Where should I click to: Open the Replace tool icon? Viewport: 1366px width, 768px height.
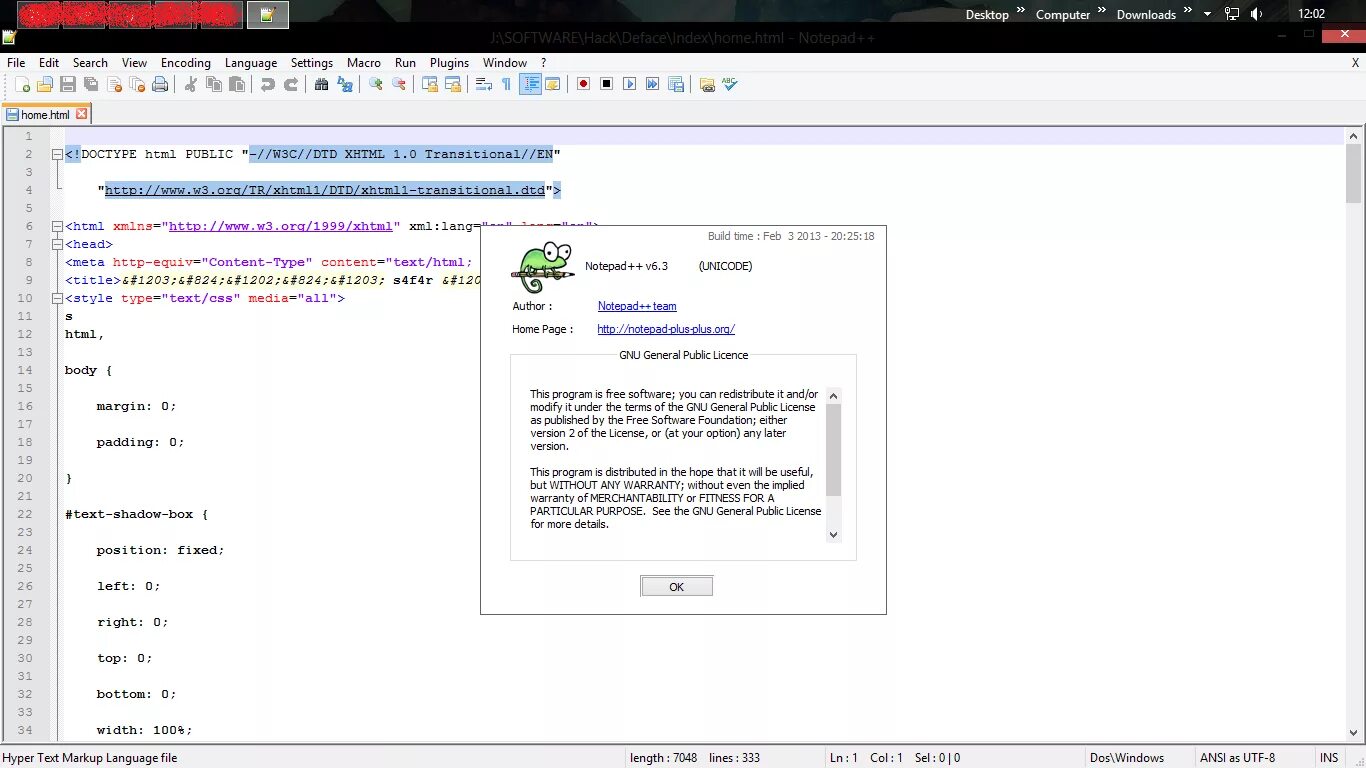coord(345,84)
